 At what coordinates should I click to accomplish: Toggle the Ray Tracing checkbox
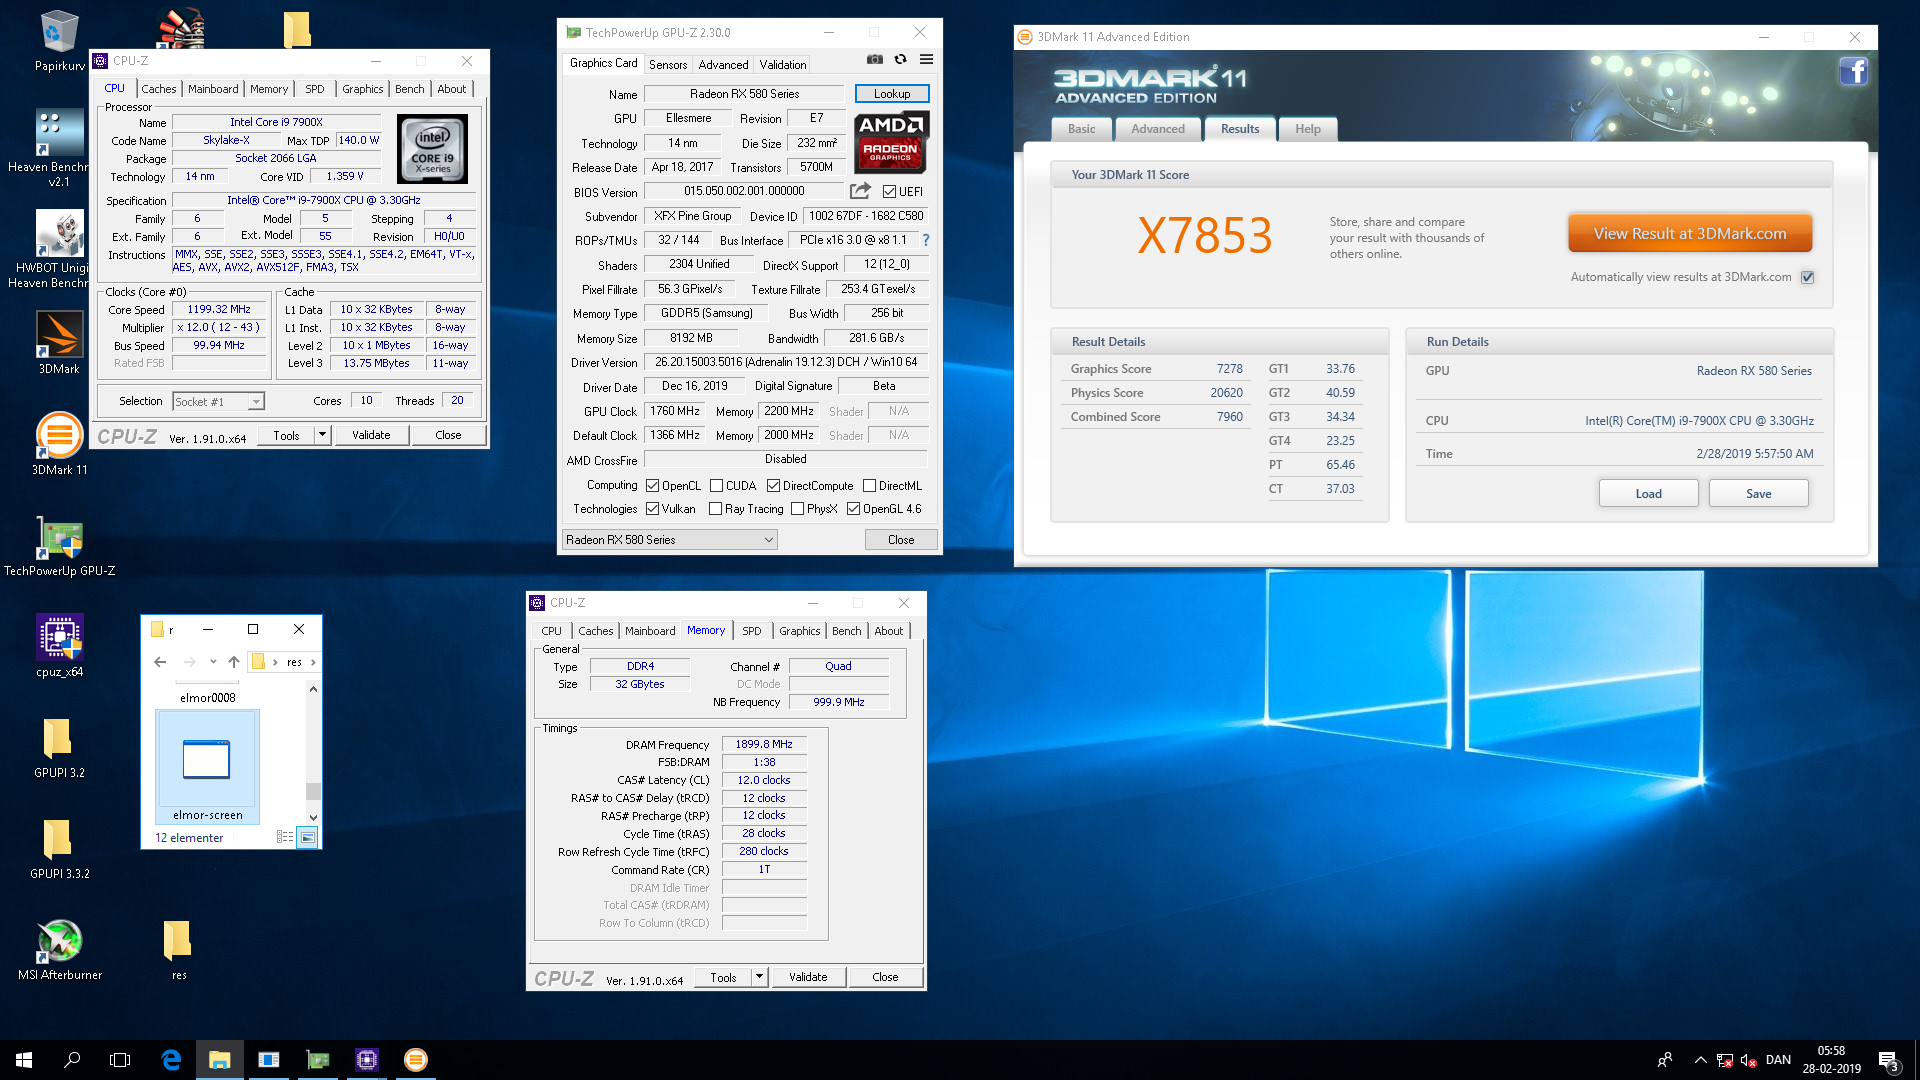pos(715,509)
